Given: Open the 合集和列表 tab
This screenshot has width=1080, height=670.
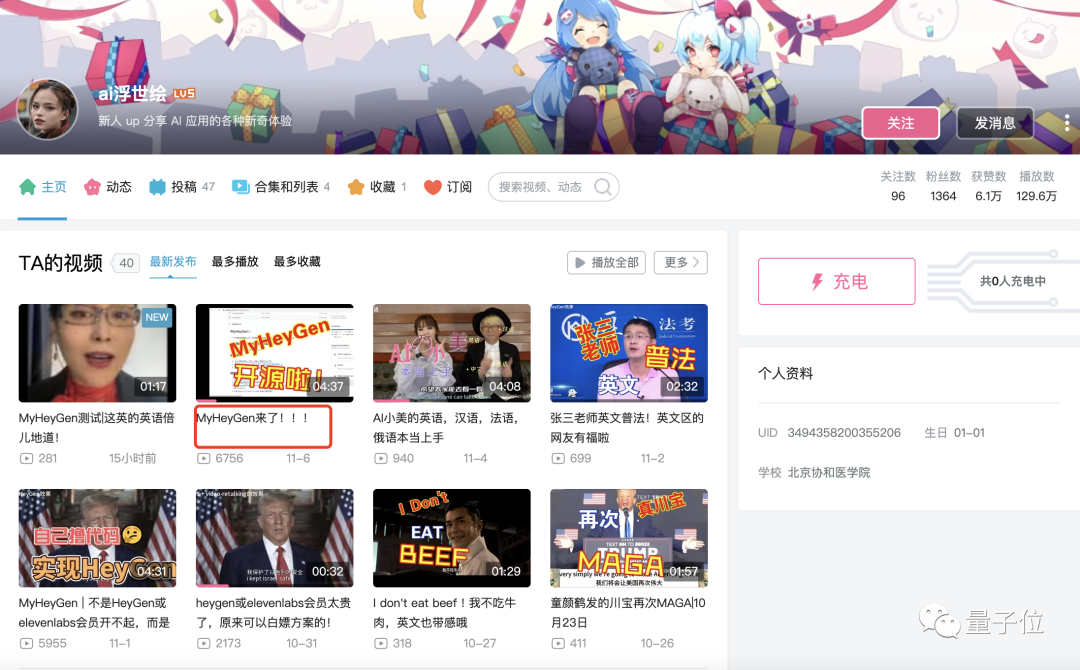Looking at the screenshot, I should tap(280, 187).
